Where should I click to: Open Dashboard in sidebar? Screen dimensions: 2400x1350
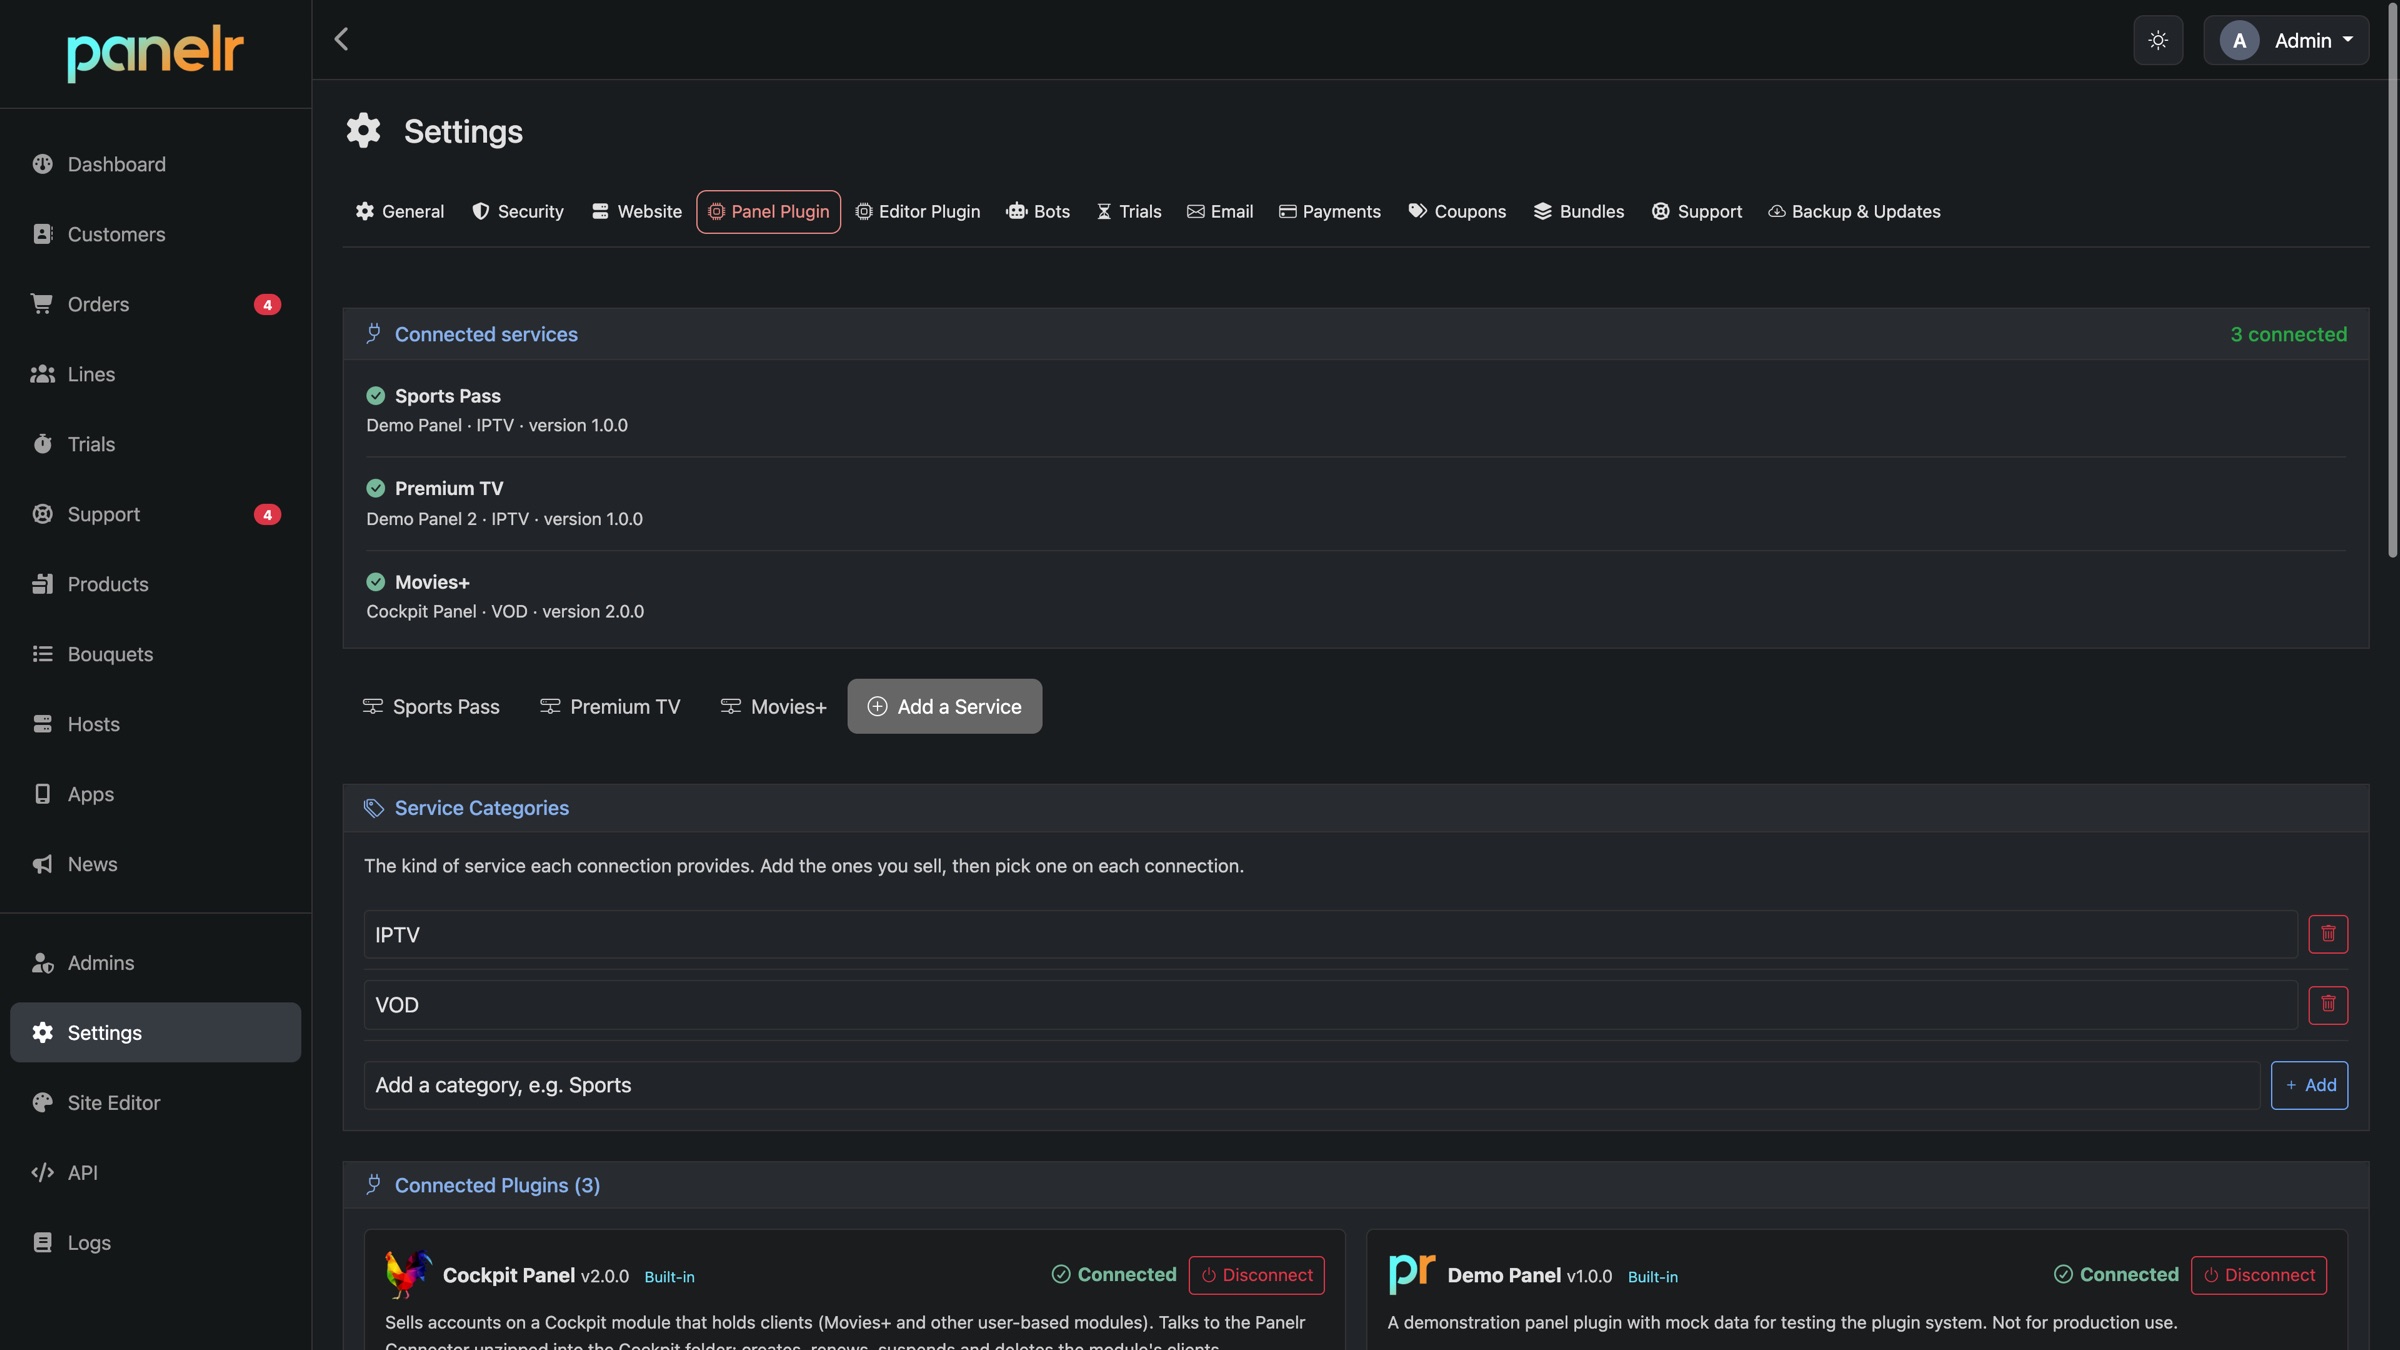[155, 164]
